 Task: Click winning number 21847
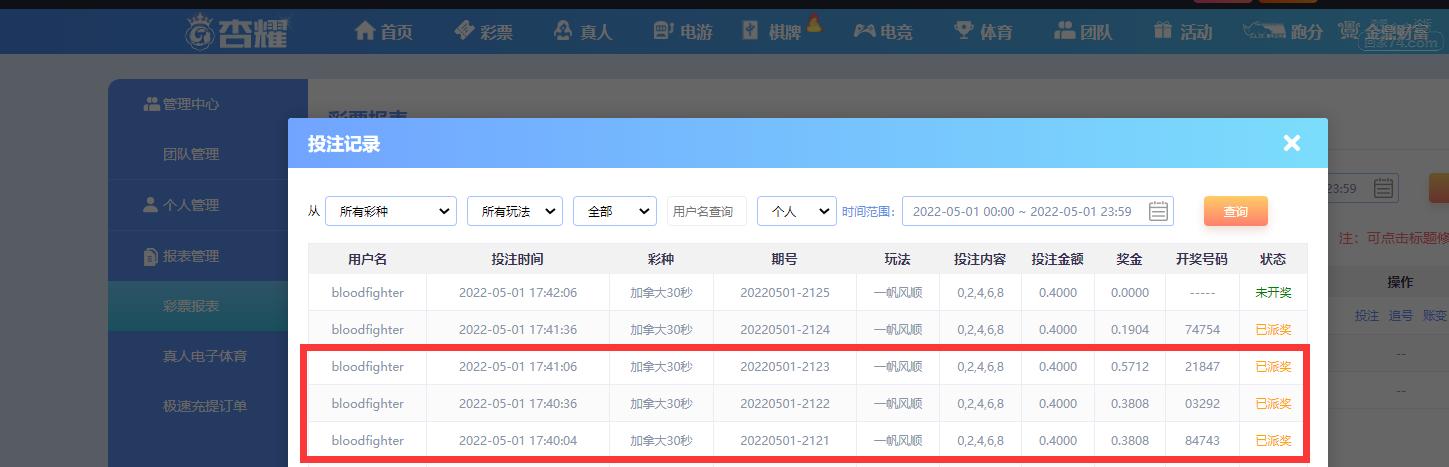1202,367
